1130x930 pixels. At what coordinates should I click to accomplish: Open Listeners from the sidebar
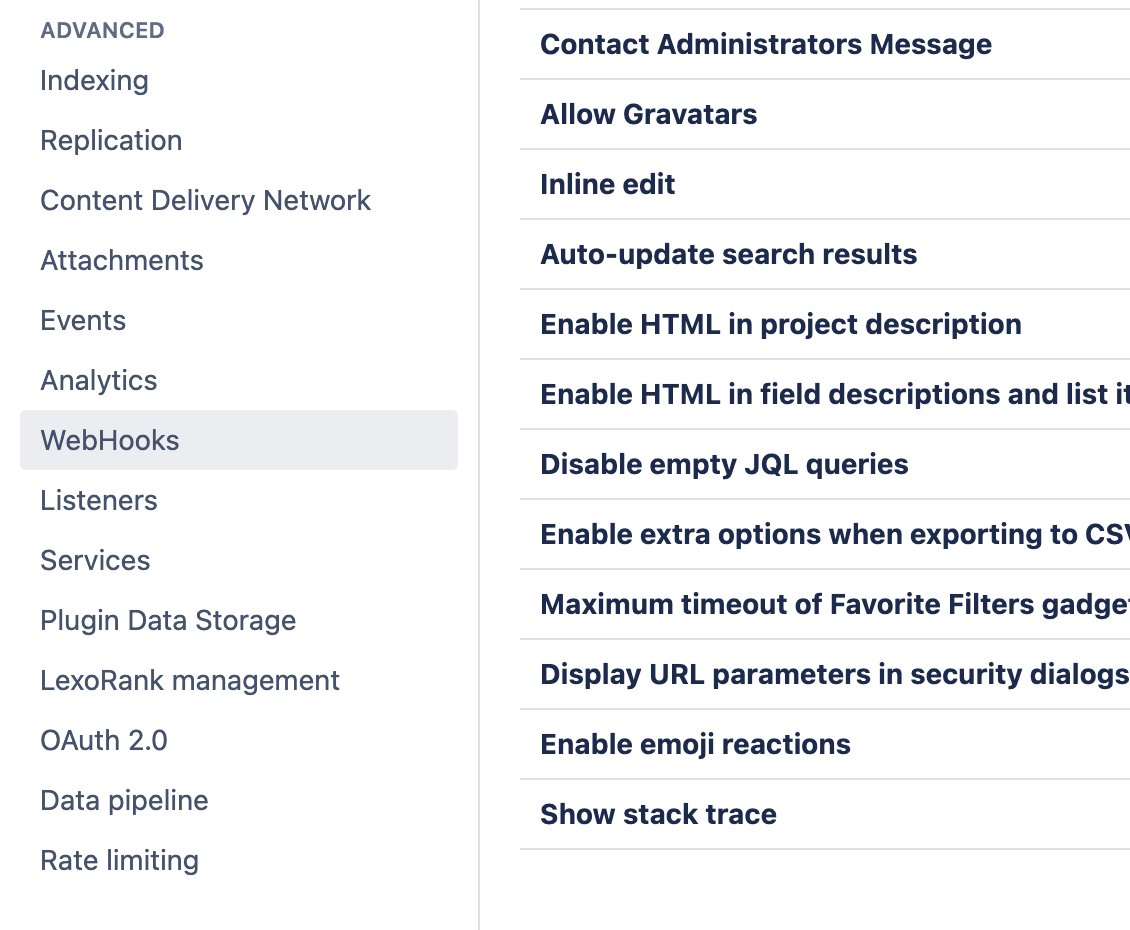(99, 501)
